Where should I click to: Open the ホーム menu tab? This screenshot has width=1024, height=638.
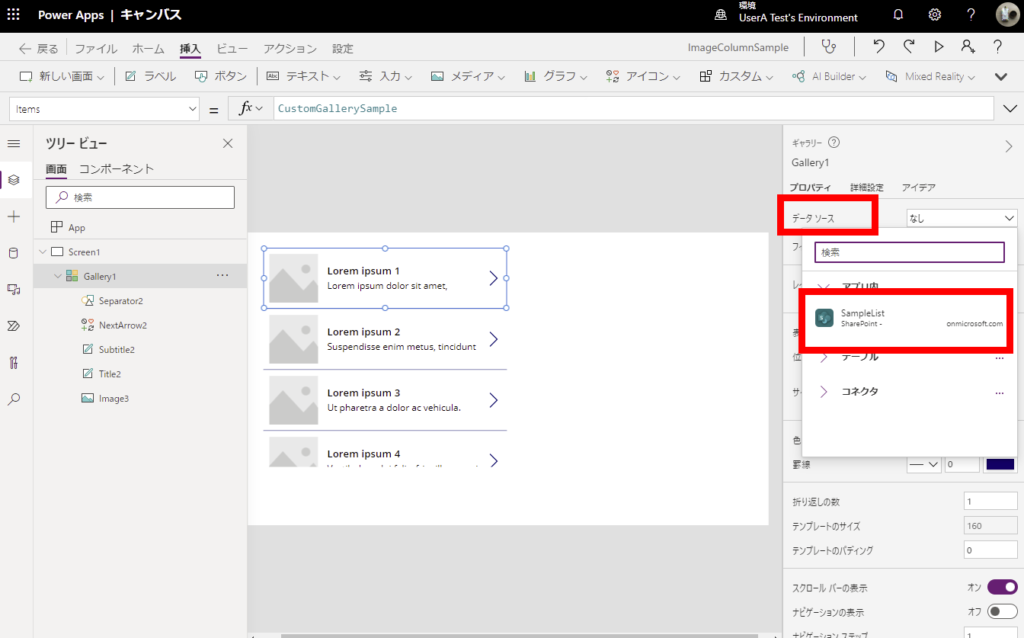(x=148, y=48)
